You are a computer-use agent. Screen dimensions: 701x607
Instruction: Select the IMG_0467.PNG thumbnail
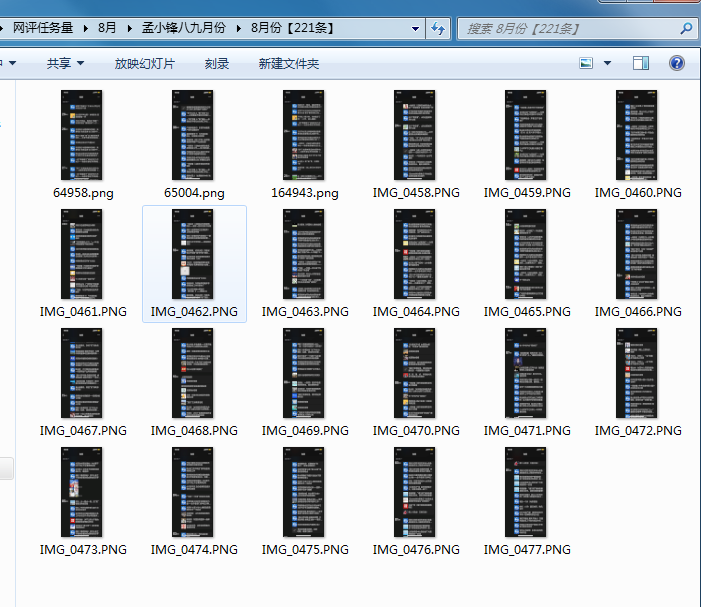(x=81, y=373)
